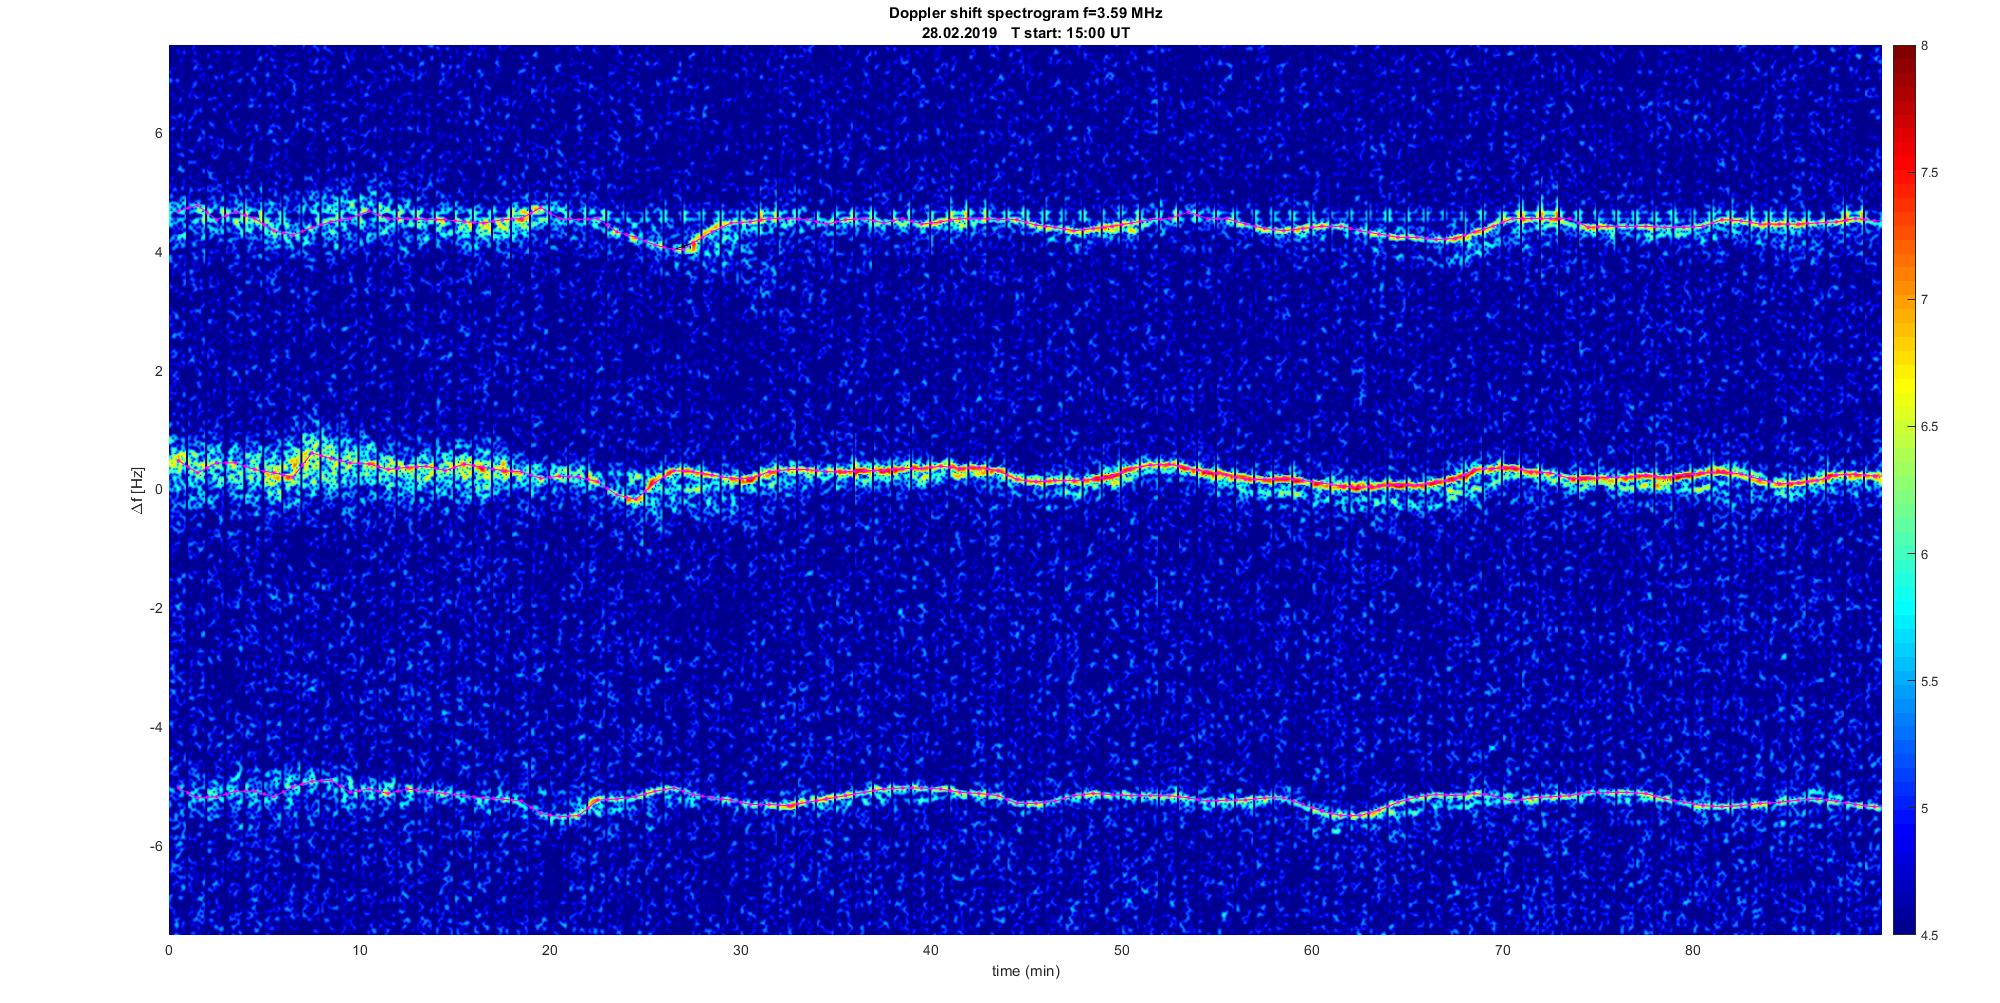Image resolution: width=2000 pixels, height=1003 pixels.
Task: Click the colorbar tick label '8'
Action: pyautogui.click(x=1925, y=46)
